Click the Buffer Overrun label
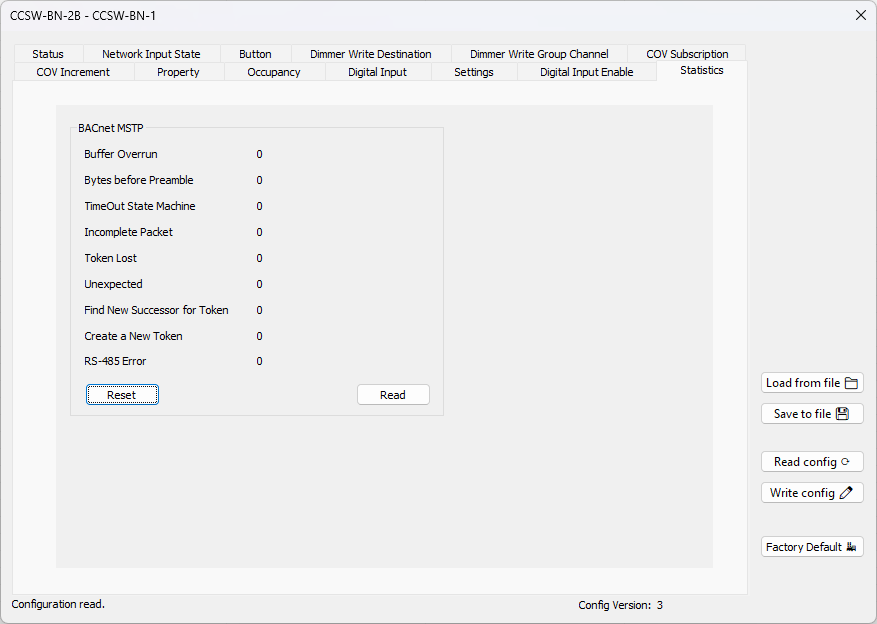Image resolution: width=877 pixels, height=624 pixels. click(x=121, y=154)
